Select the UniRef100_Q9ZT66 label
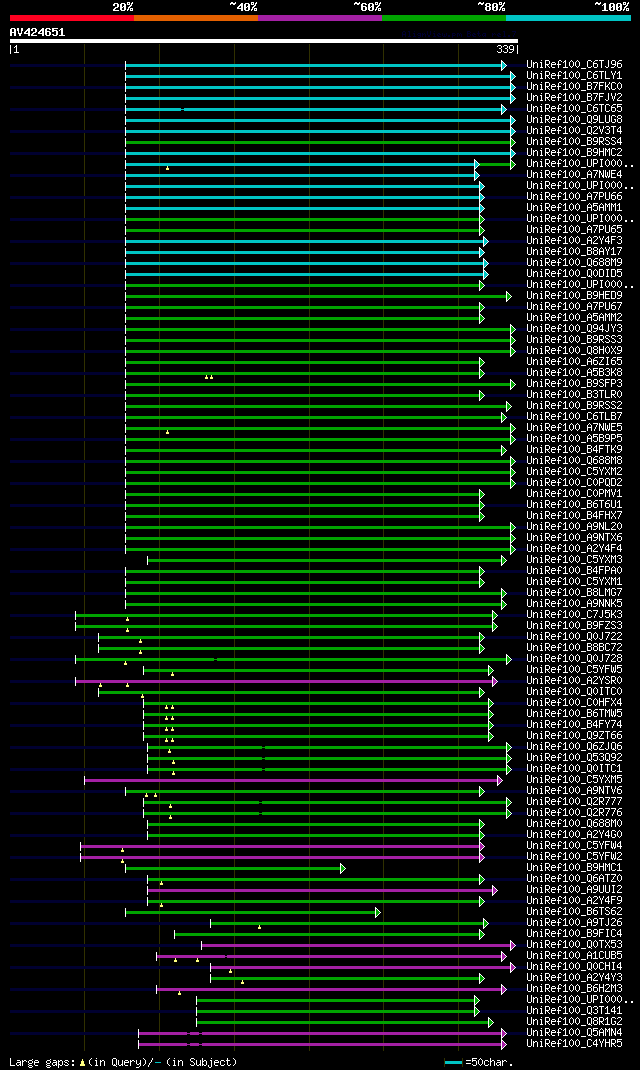 point(574,736)
